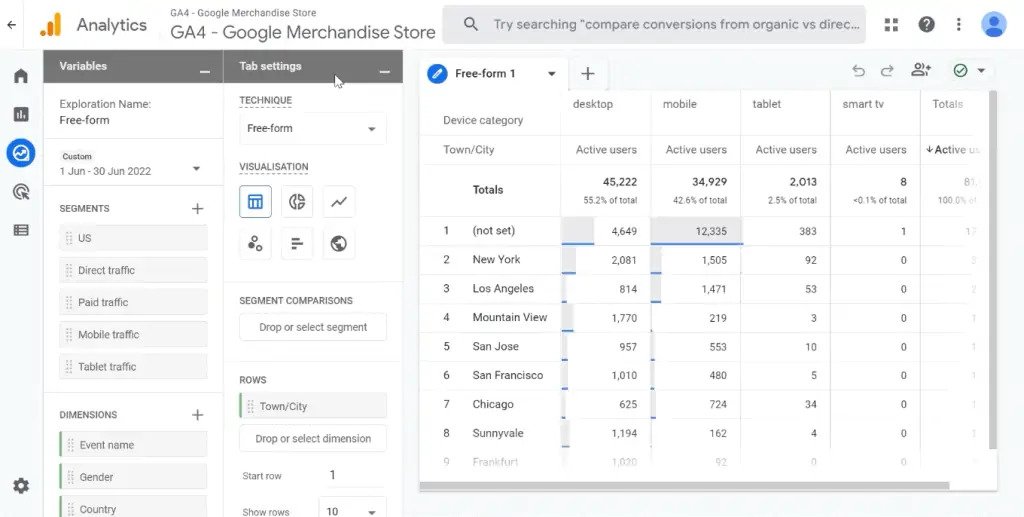Open the Technique Free-form dropdown

click(x=313, y=129)
